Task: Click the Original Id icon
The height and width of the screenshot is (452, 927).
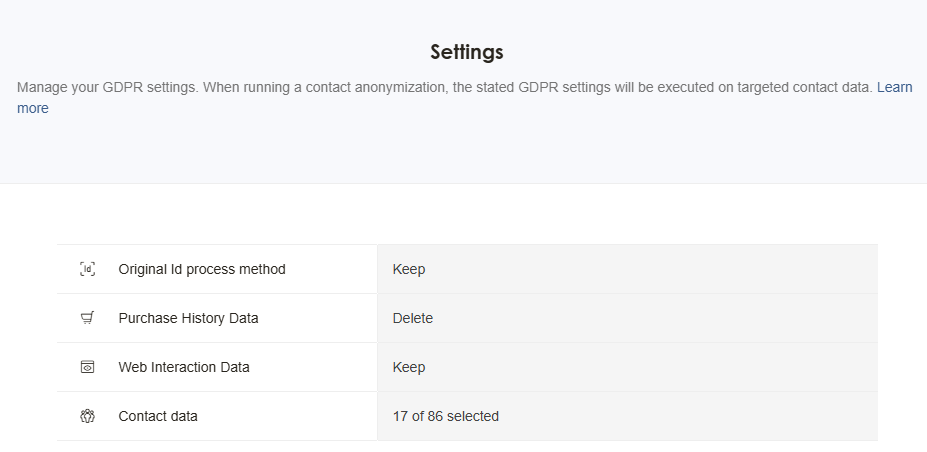Action: [87, 269]
